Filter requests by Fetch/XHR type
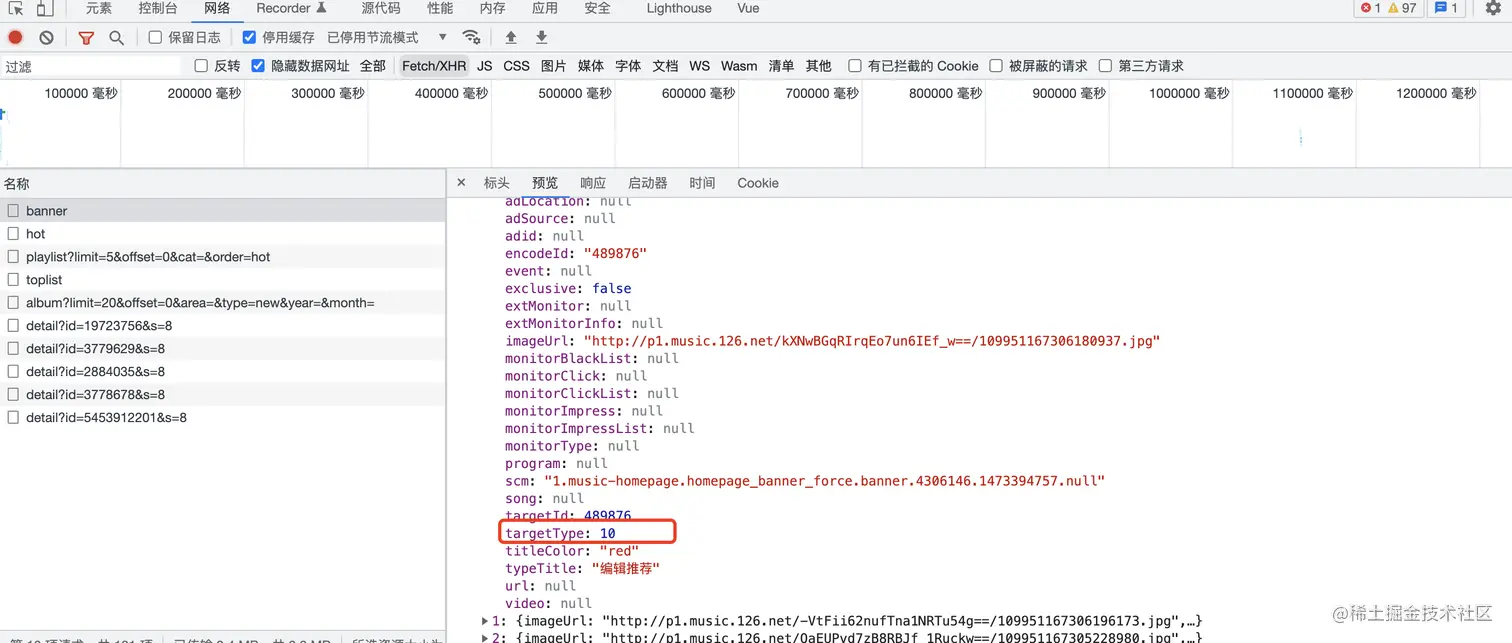1512x643 pixels. [434, 66]
